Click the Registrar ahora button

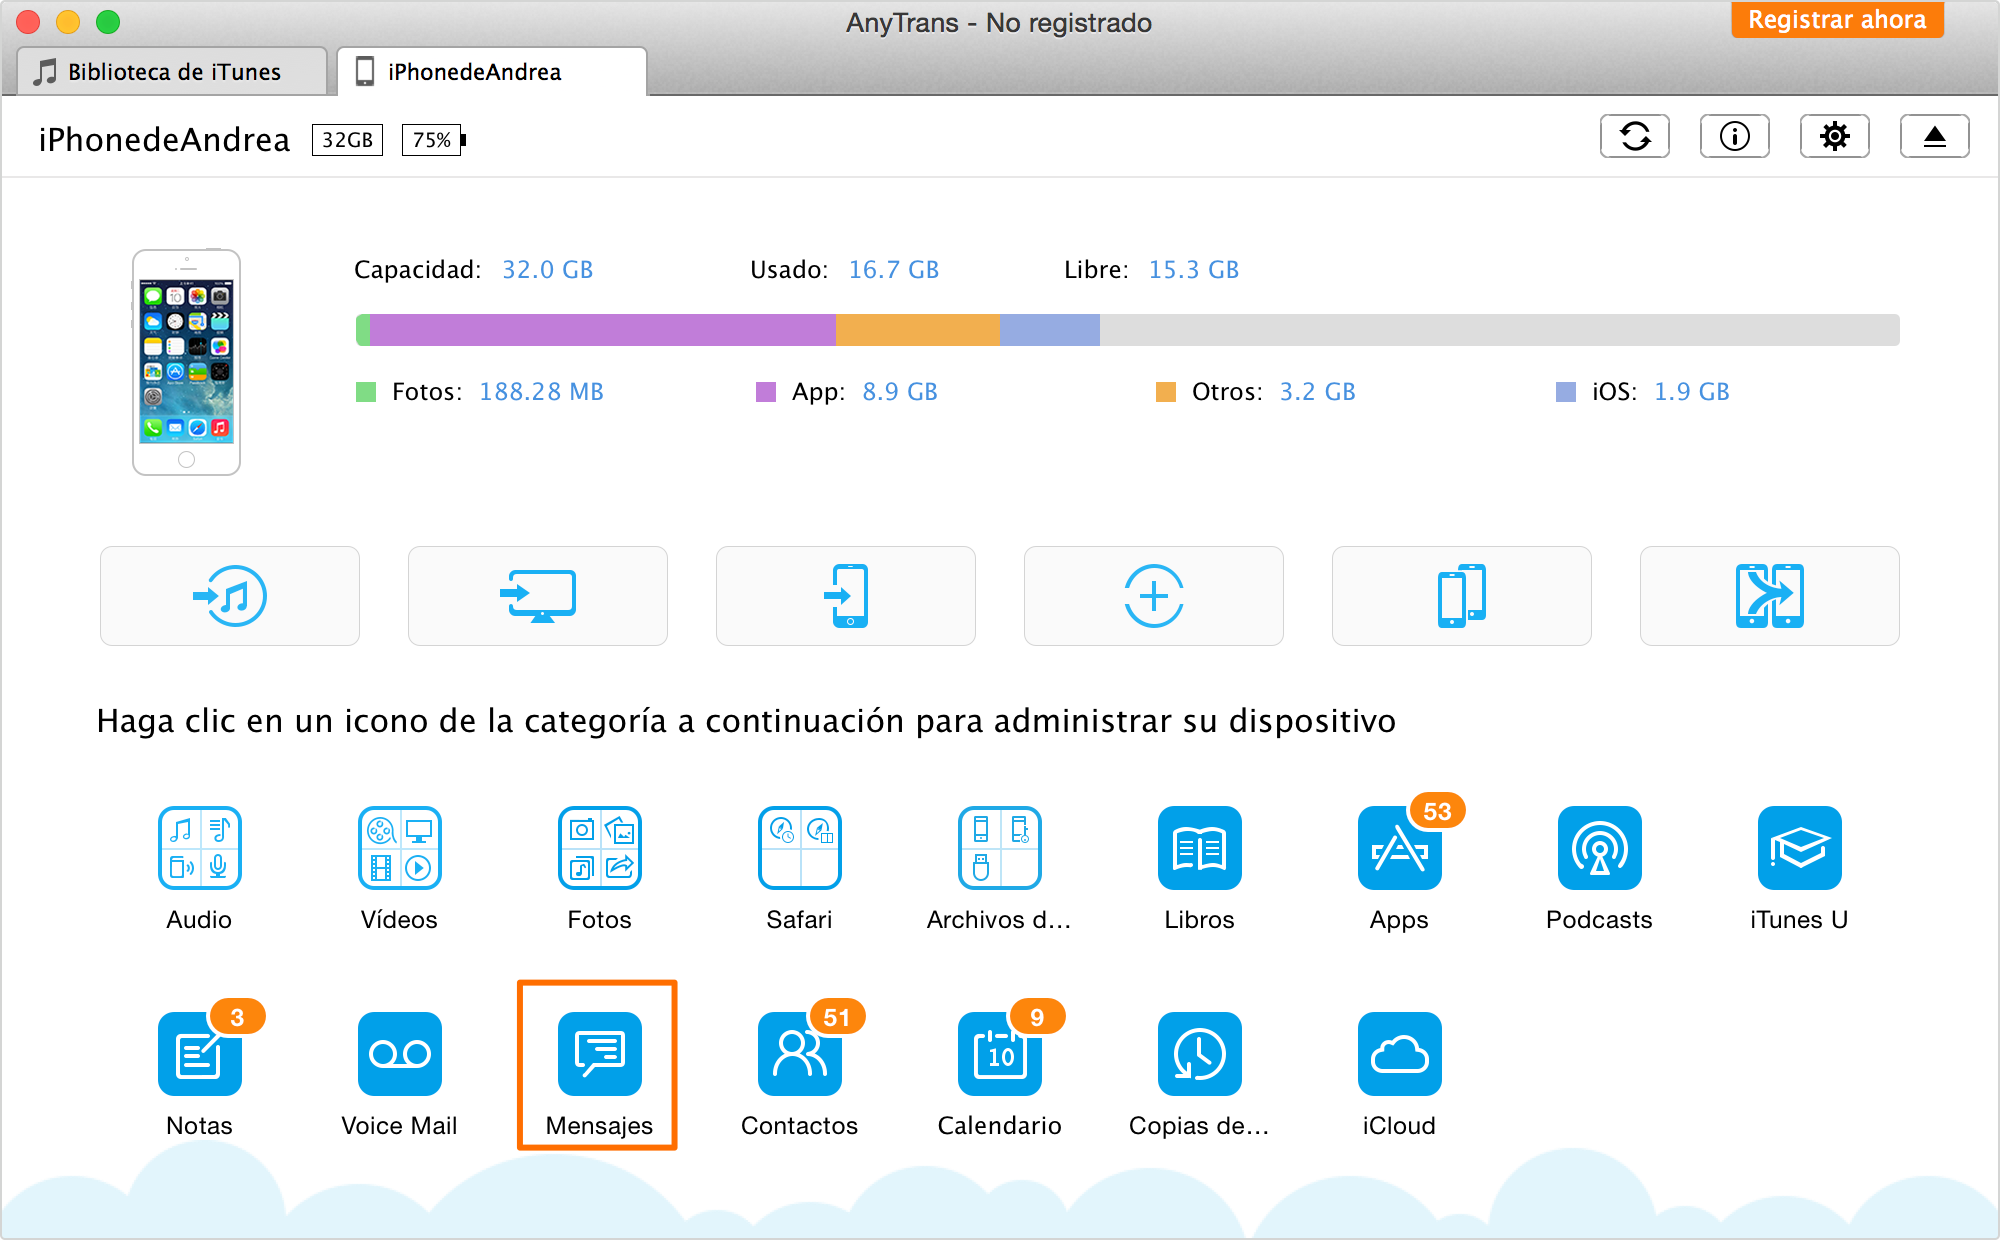coord(1837,20)
